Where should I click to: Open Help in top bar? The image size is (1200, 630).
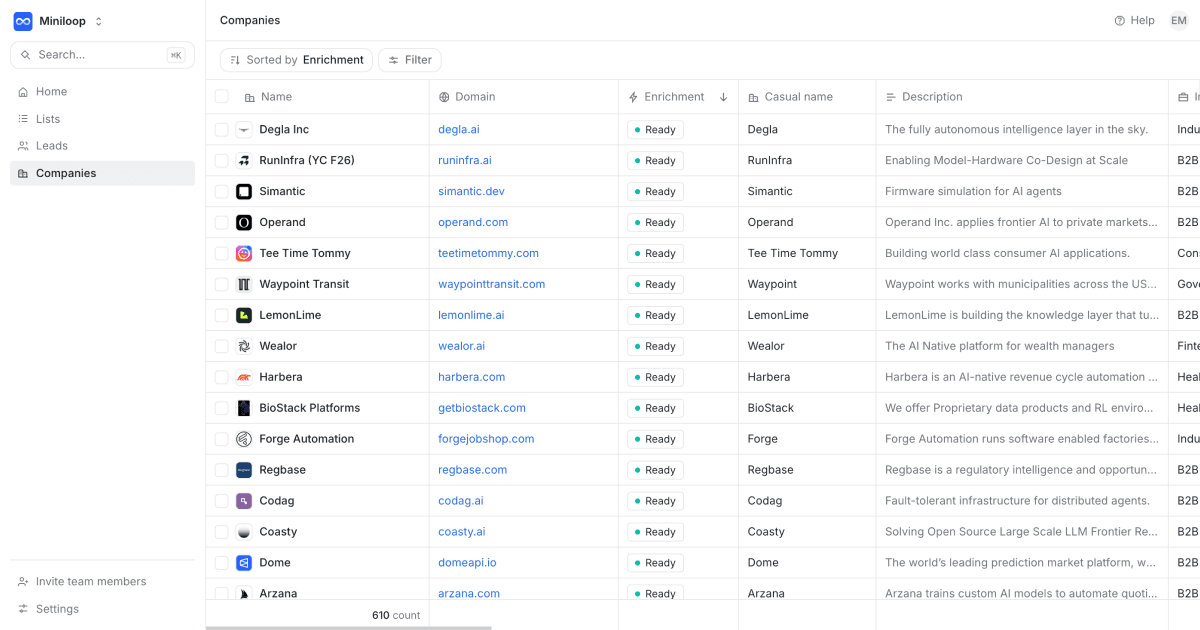pos(1134,20)
